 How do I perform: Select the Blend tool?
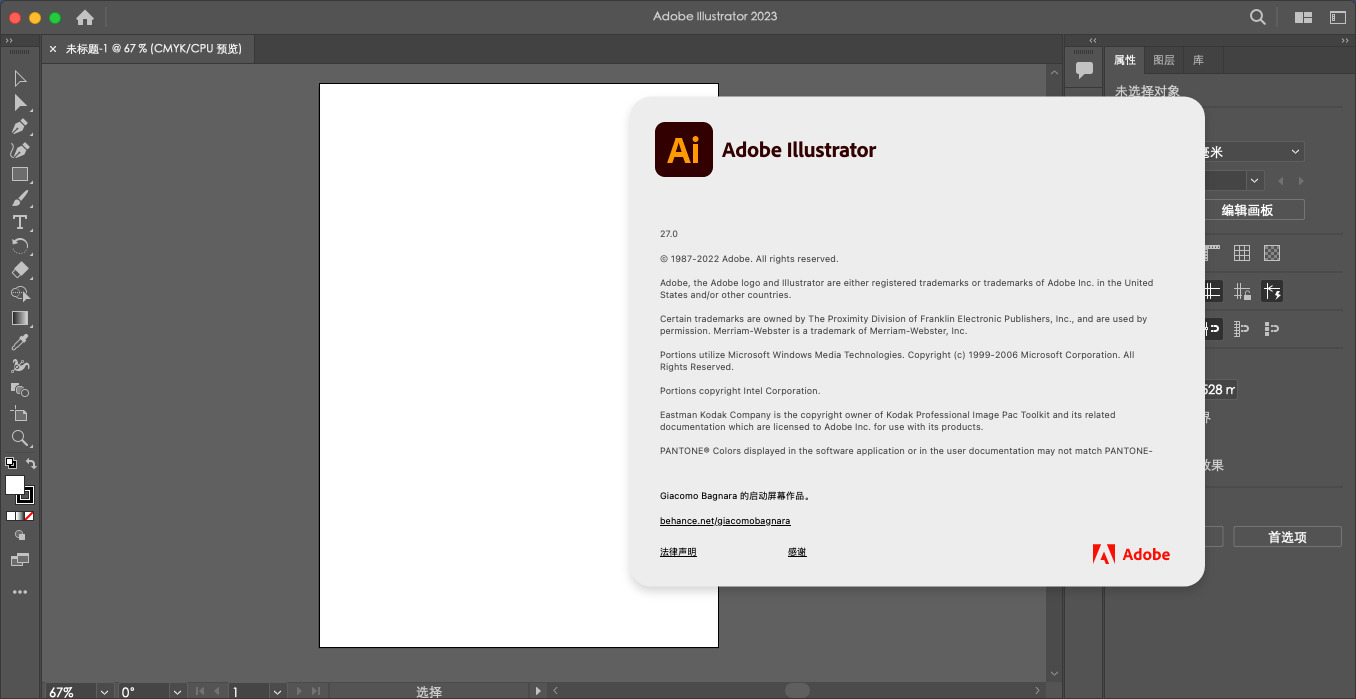click(20, 390)
